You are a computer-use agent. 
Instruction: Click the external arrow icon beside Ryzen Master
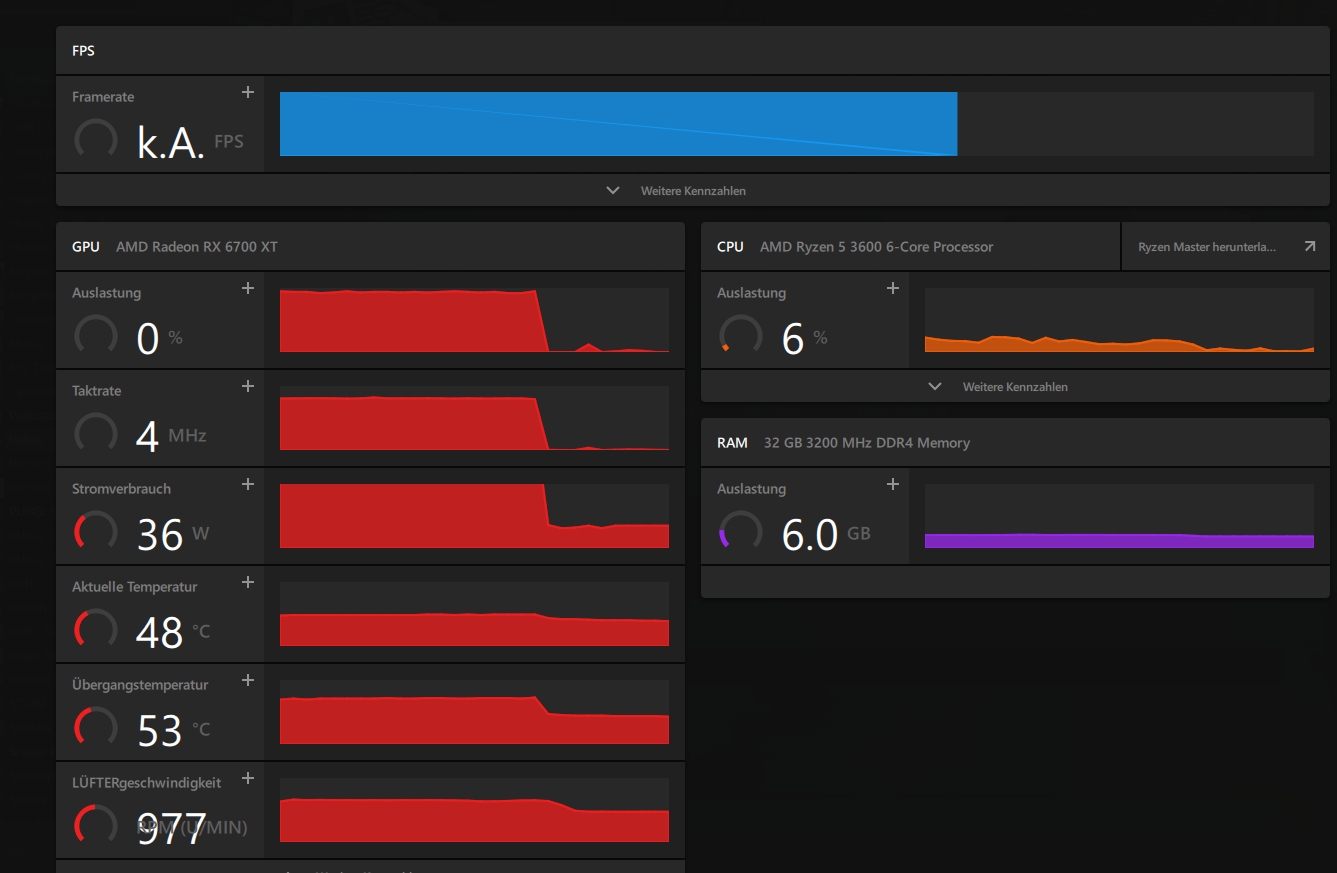(x=1310, y=246)
